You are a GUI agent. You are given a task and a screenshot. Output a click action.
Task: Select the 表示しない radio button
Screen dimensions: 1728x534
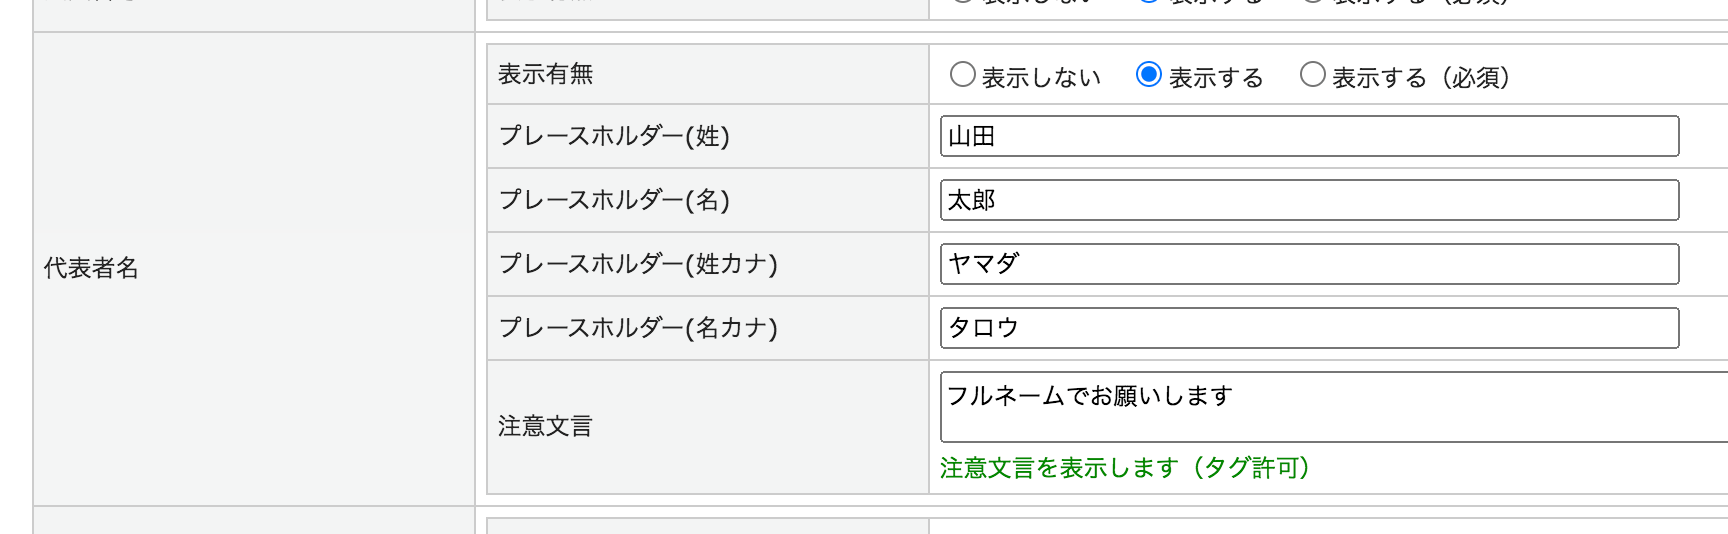(x=962, y=75)
